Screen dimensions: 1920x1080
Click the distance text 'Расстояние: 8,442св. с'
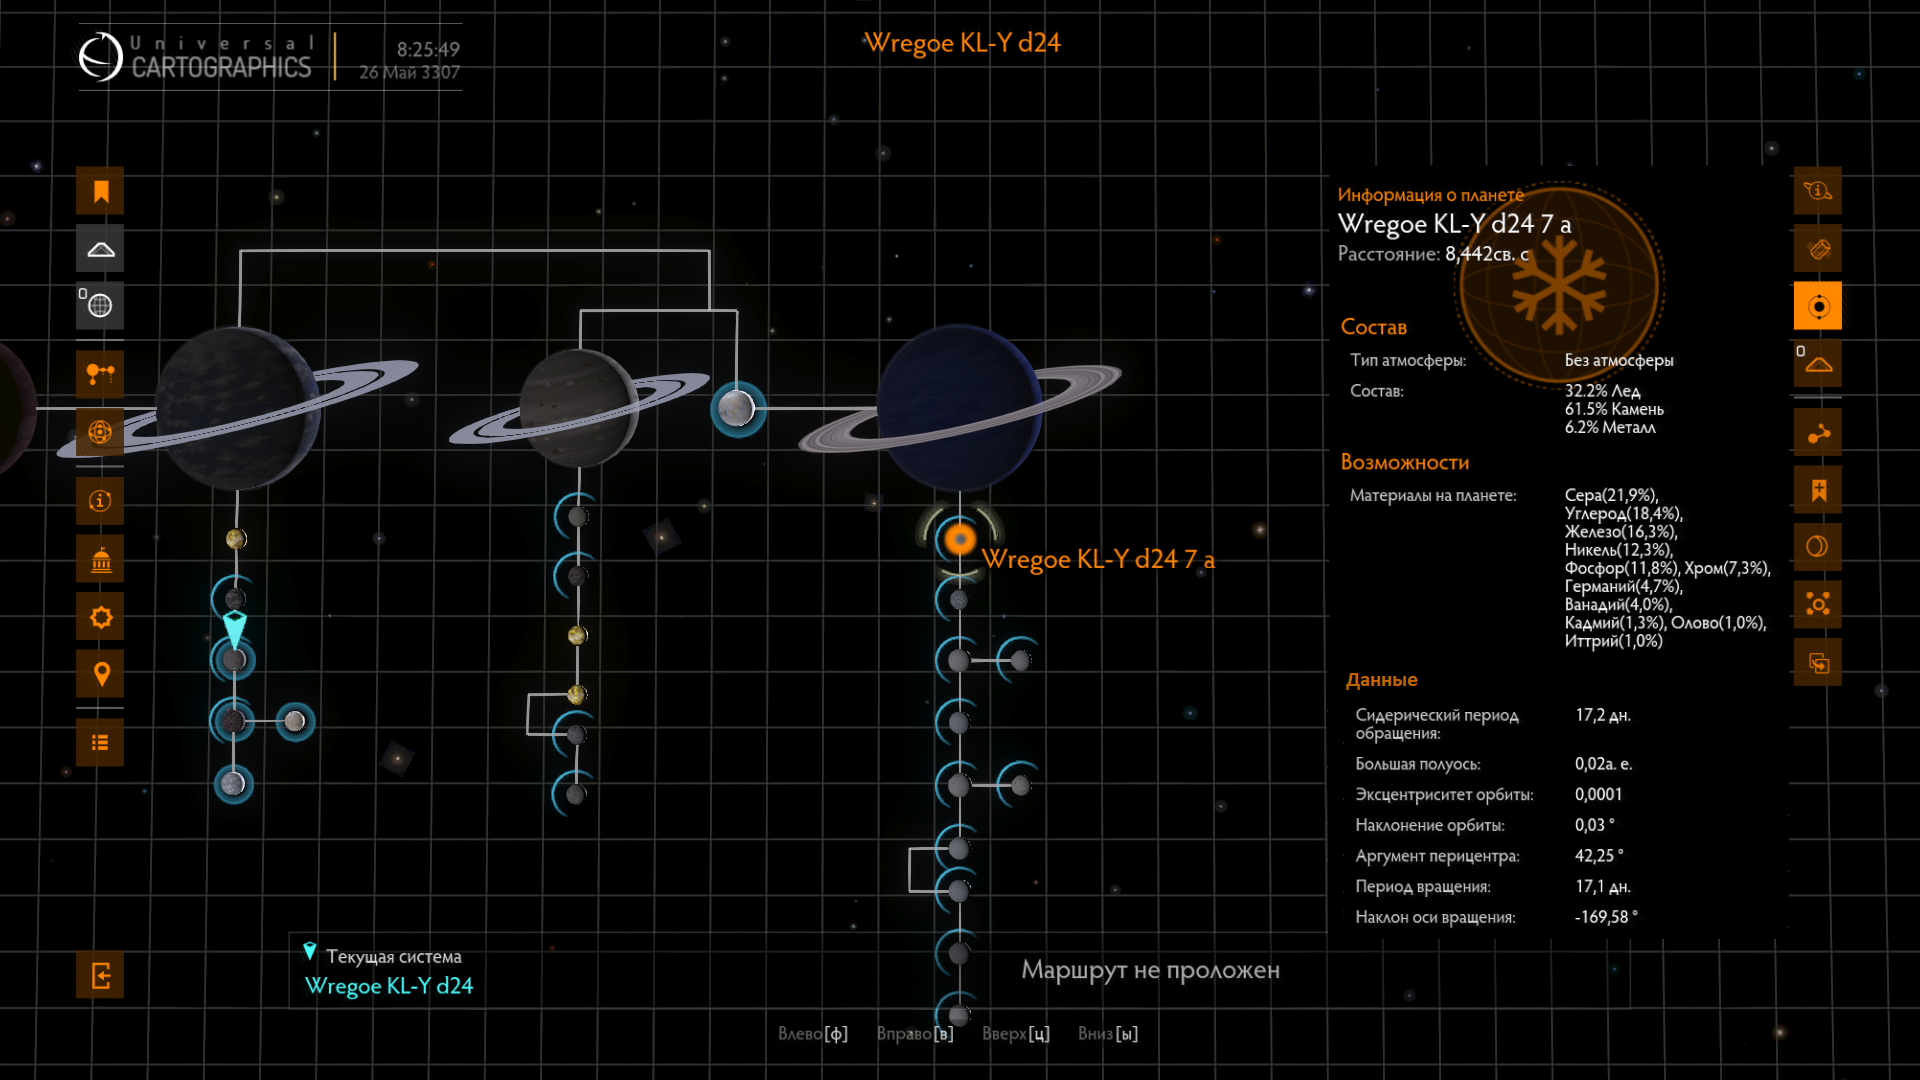point(1433,254)
